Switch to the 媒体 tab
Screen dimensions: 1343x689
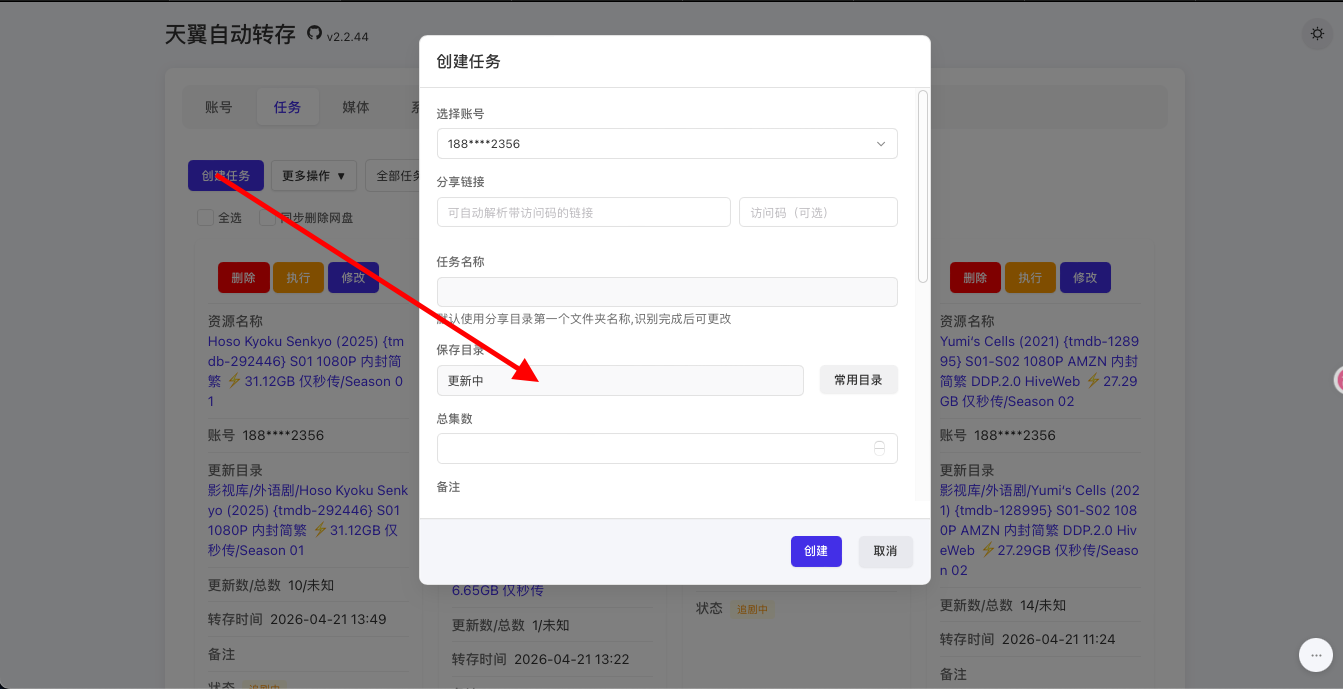356,106
